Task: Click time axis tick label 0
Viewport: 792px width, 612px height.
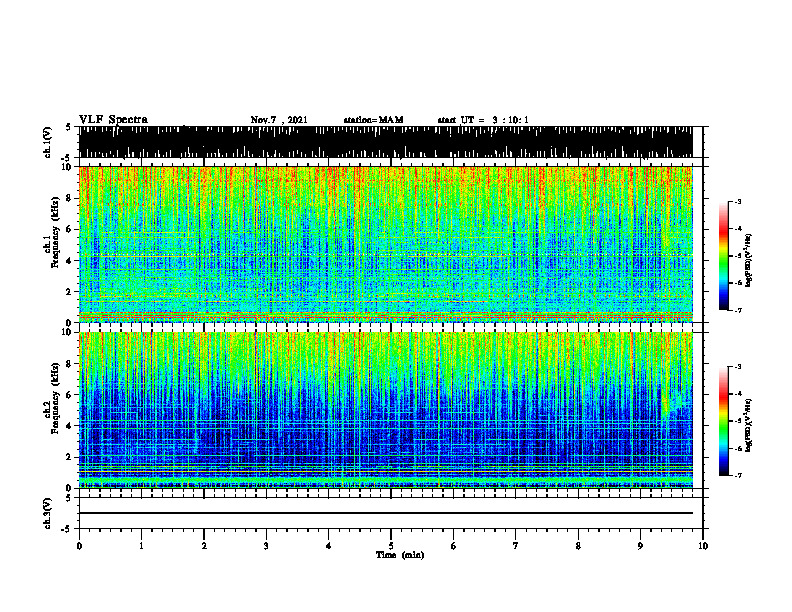Action: coord(79,546)
